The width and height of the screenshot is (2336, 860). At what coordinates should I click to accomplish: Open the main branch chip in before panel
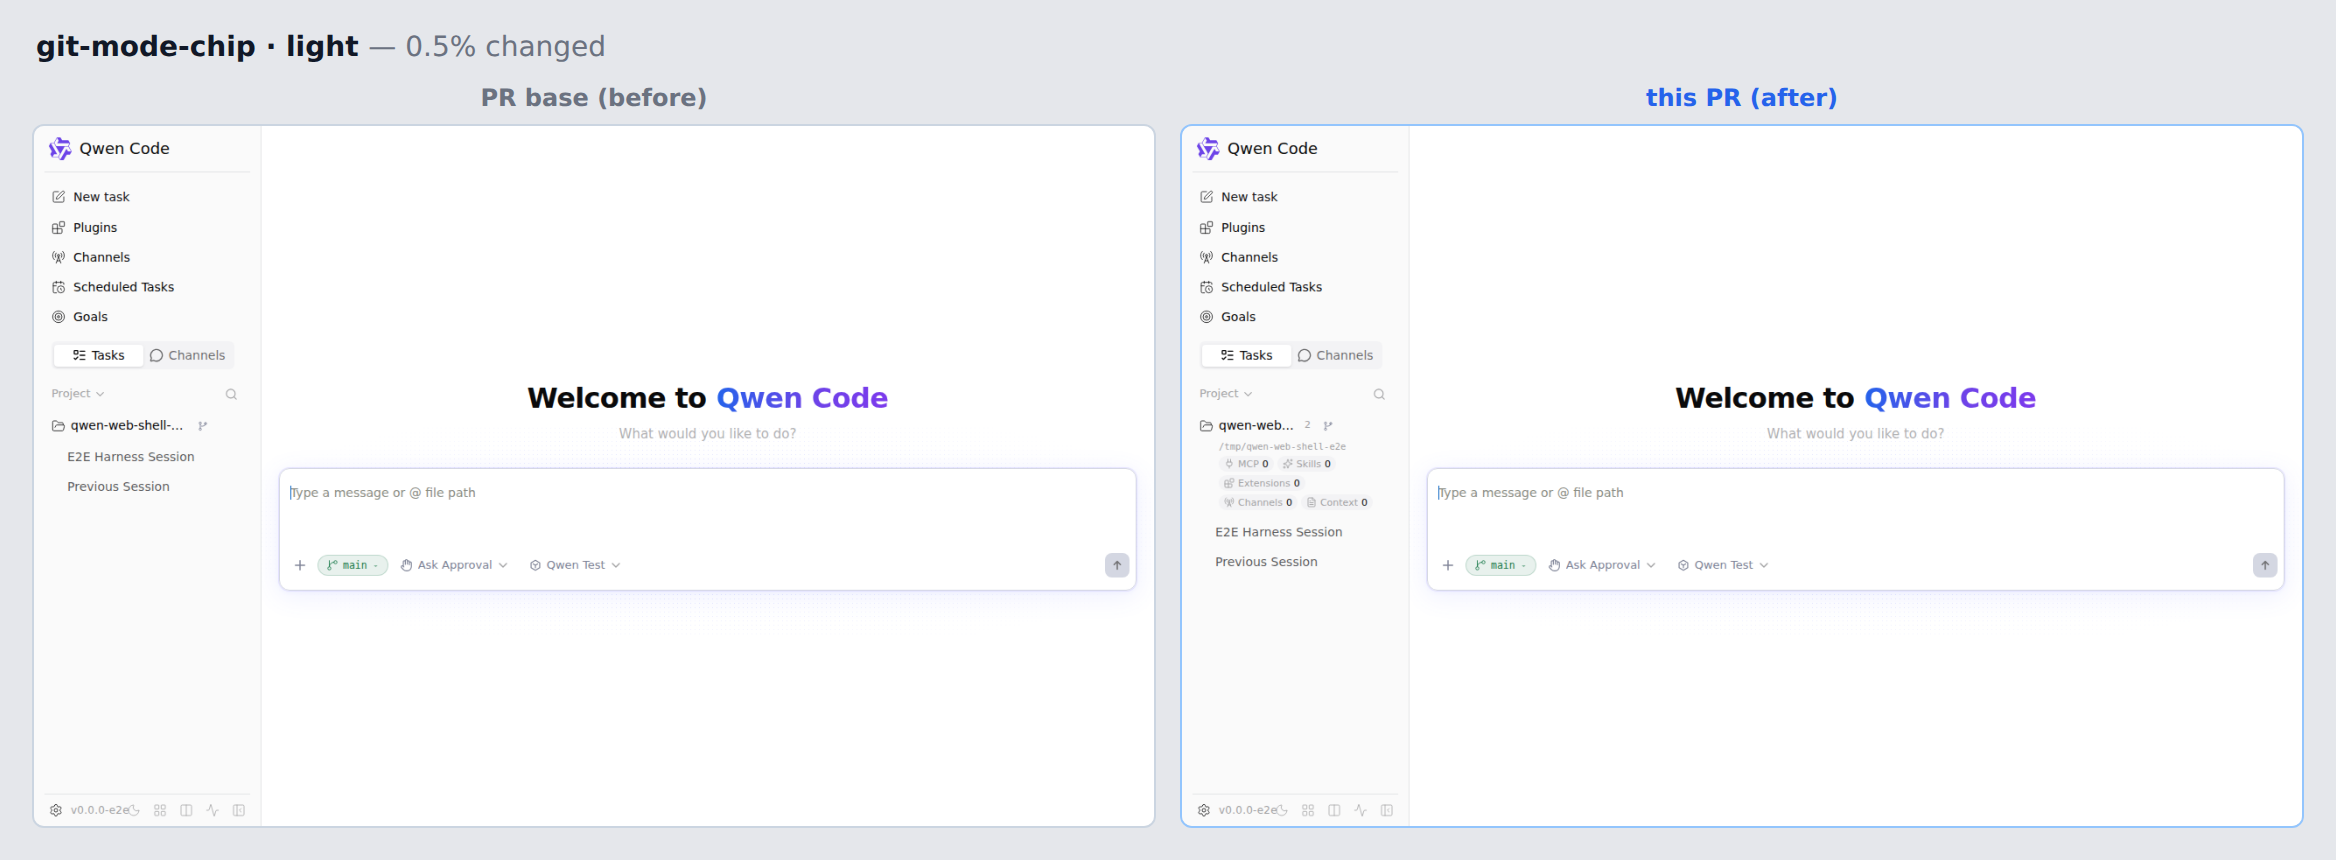[352, 565]
